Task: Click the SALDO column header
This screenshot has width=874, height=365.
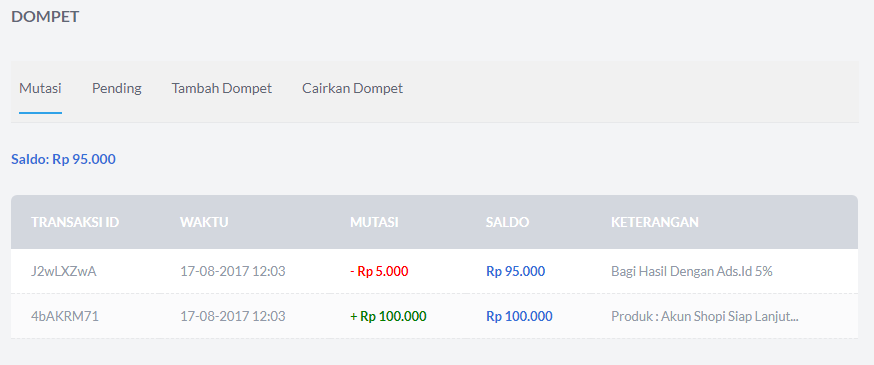Action: click(507, 222)
